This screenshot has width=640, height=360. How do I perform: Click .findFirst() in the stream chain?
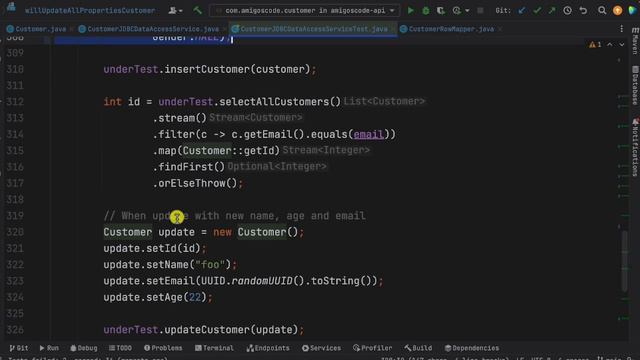point(189,167)
